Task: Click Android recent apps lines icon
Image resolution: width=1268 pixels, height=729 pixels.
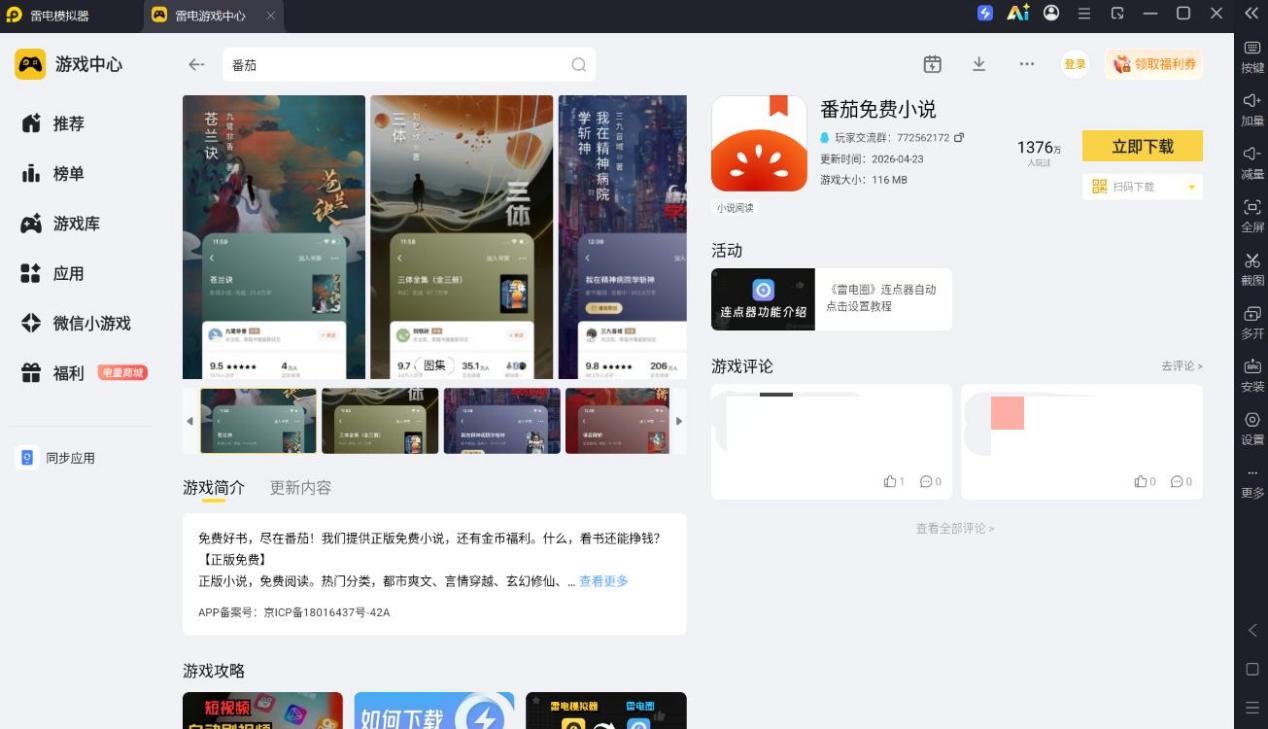Action: (1252, 708)
